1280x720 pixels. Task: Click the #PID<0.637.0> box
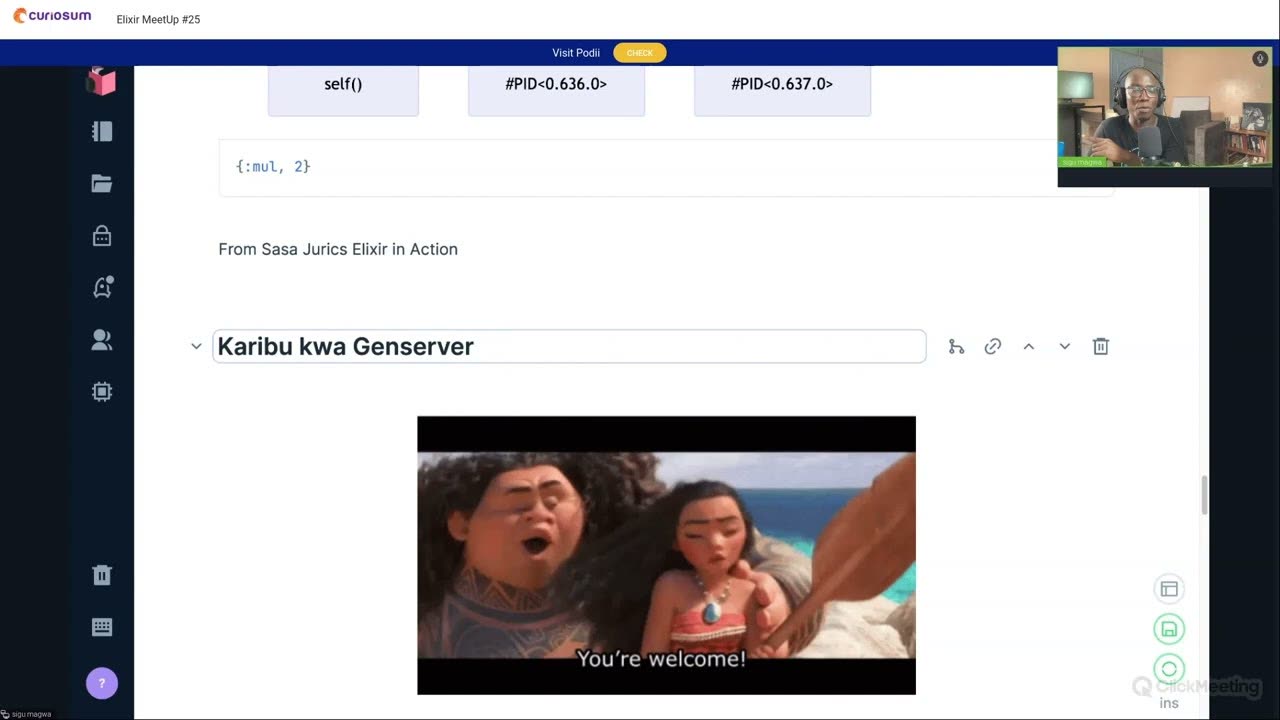tap(782, 89)
